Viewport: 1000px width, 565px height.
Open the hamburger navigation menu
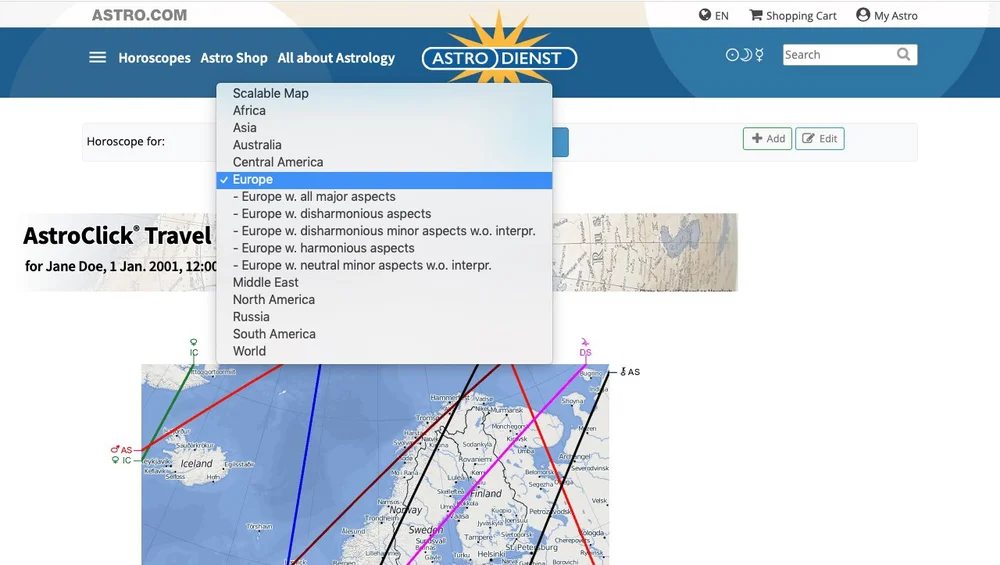click(x=98, y=57)
